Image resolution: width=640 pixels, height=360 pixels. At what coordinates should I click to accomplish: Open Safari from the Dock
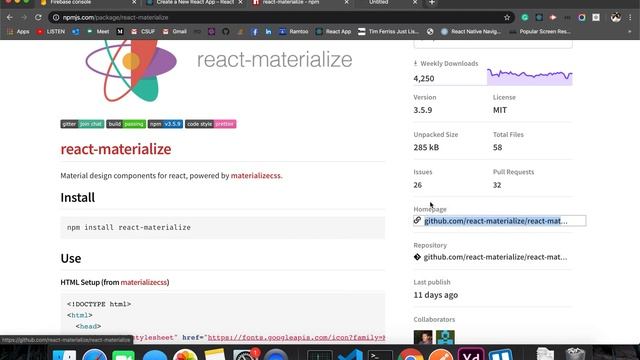coord(94,355)
